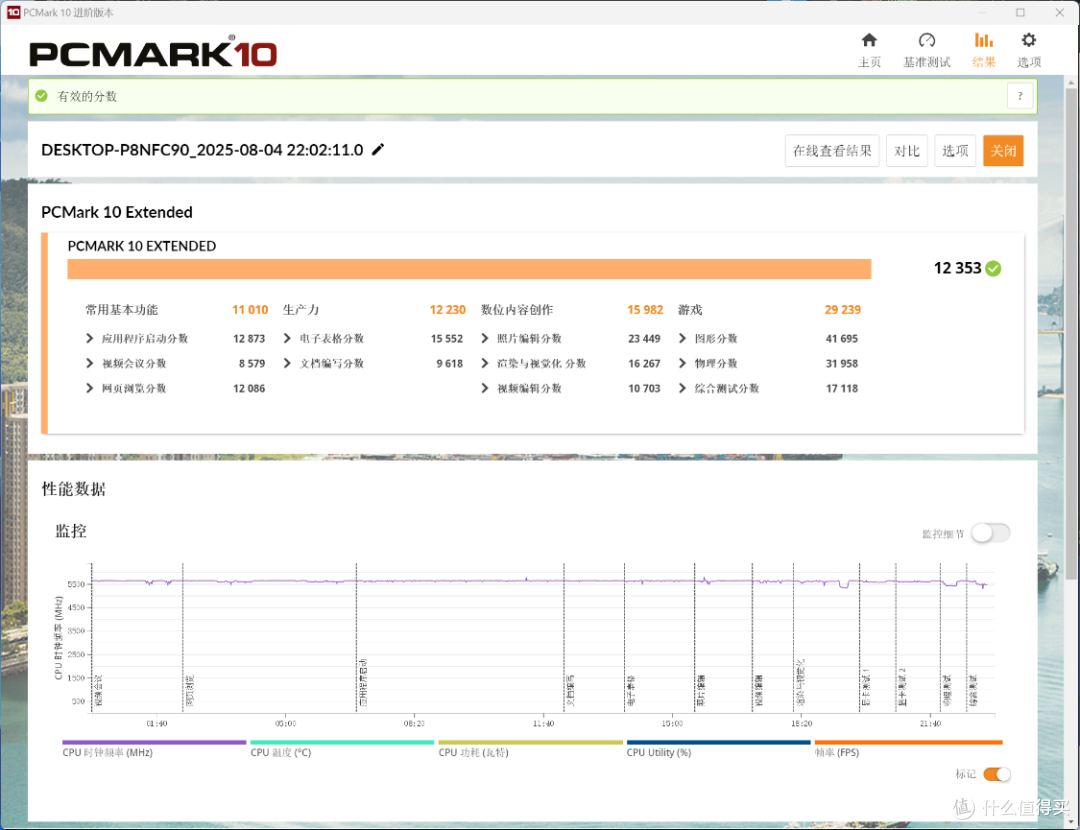Expand 网页浏览分数 row
Screen dimensions: 1080x830
(90, 388)
